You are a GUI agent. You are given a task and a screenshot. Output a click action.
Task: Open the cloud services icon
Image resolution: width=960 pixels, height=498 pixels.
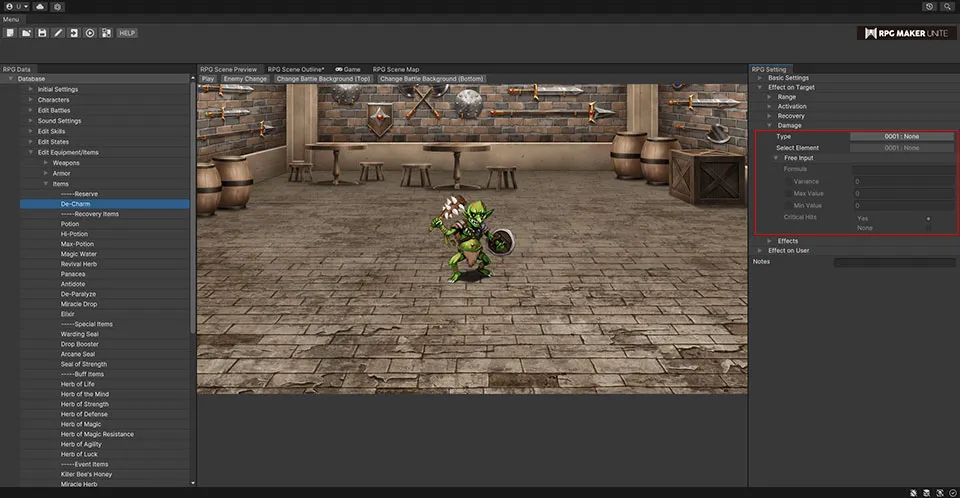[39, 6]
